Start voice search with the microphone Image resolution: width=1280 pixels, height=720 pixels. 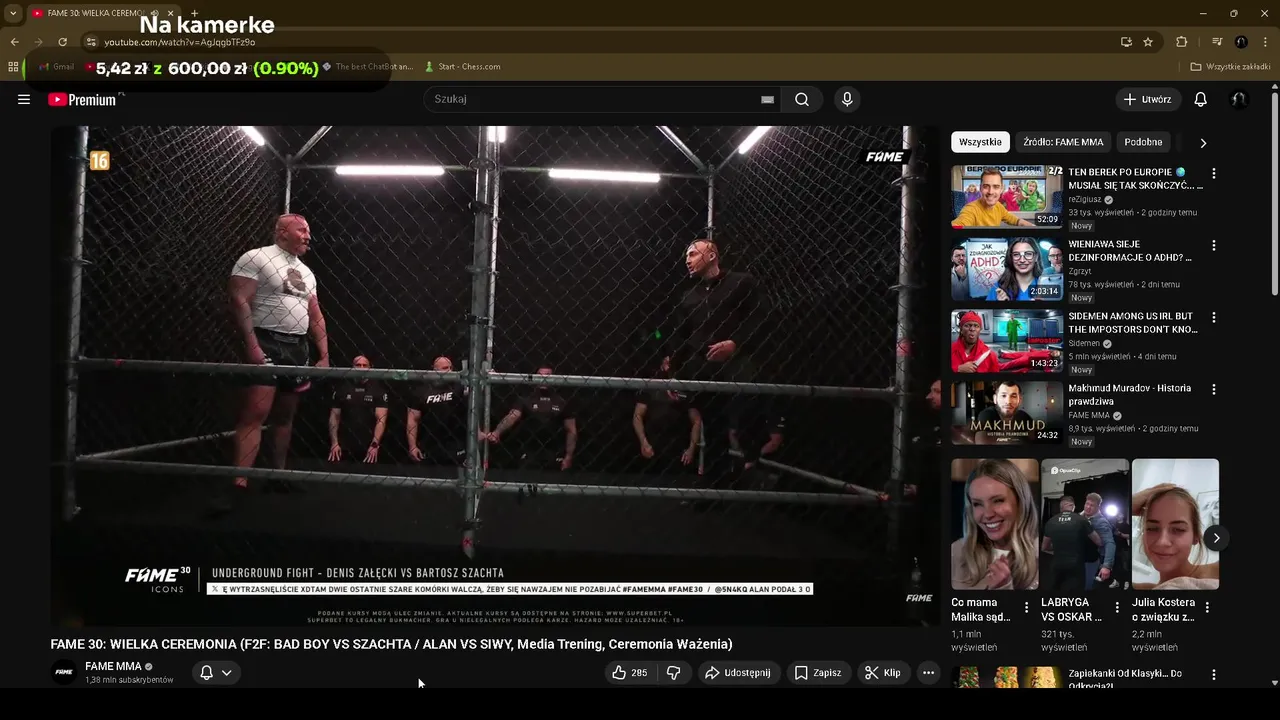[x=847, y=99]
